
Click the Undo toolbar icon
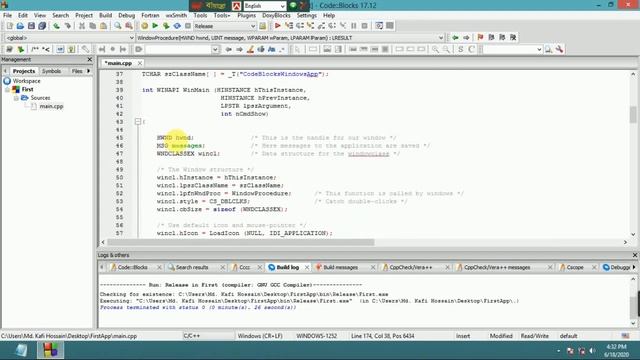(x=56, y=26)
